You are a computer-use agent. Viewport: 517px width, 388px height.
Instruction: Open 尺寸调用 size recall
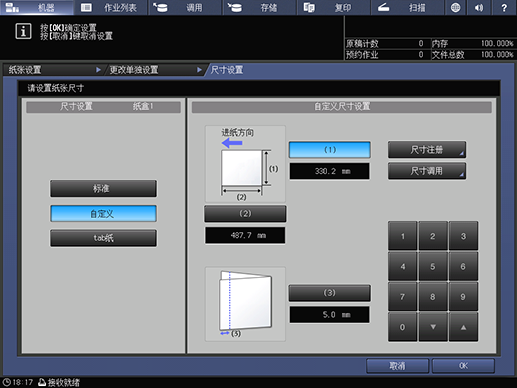tap(427, 171)
